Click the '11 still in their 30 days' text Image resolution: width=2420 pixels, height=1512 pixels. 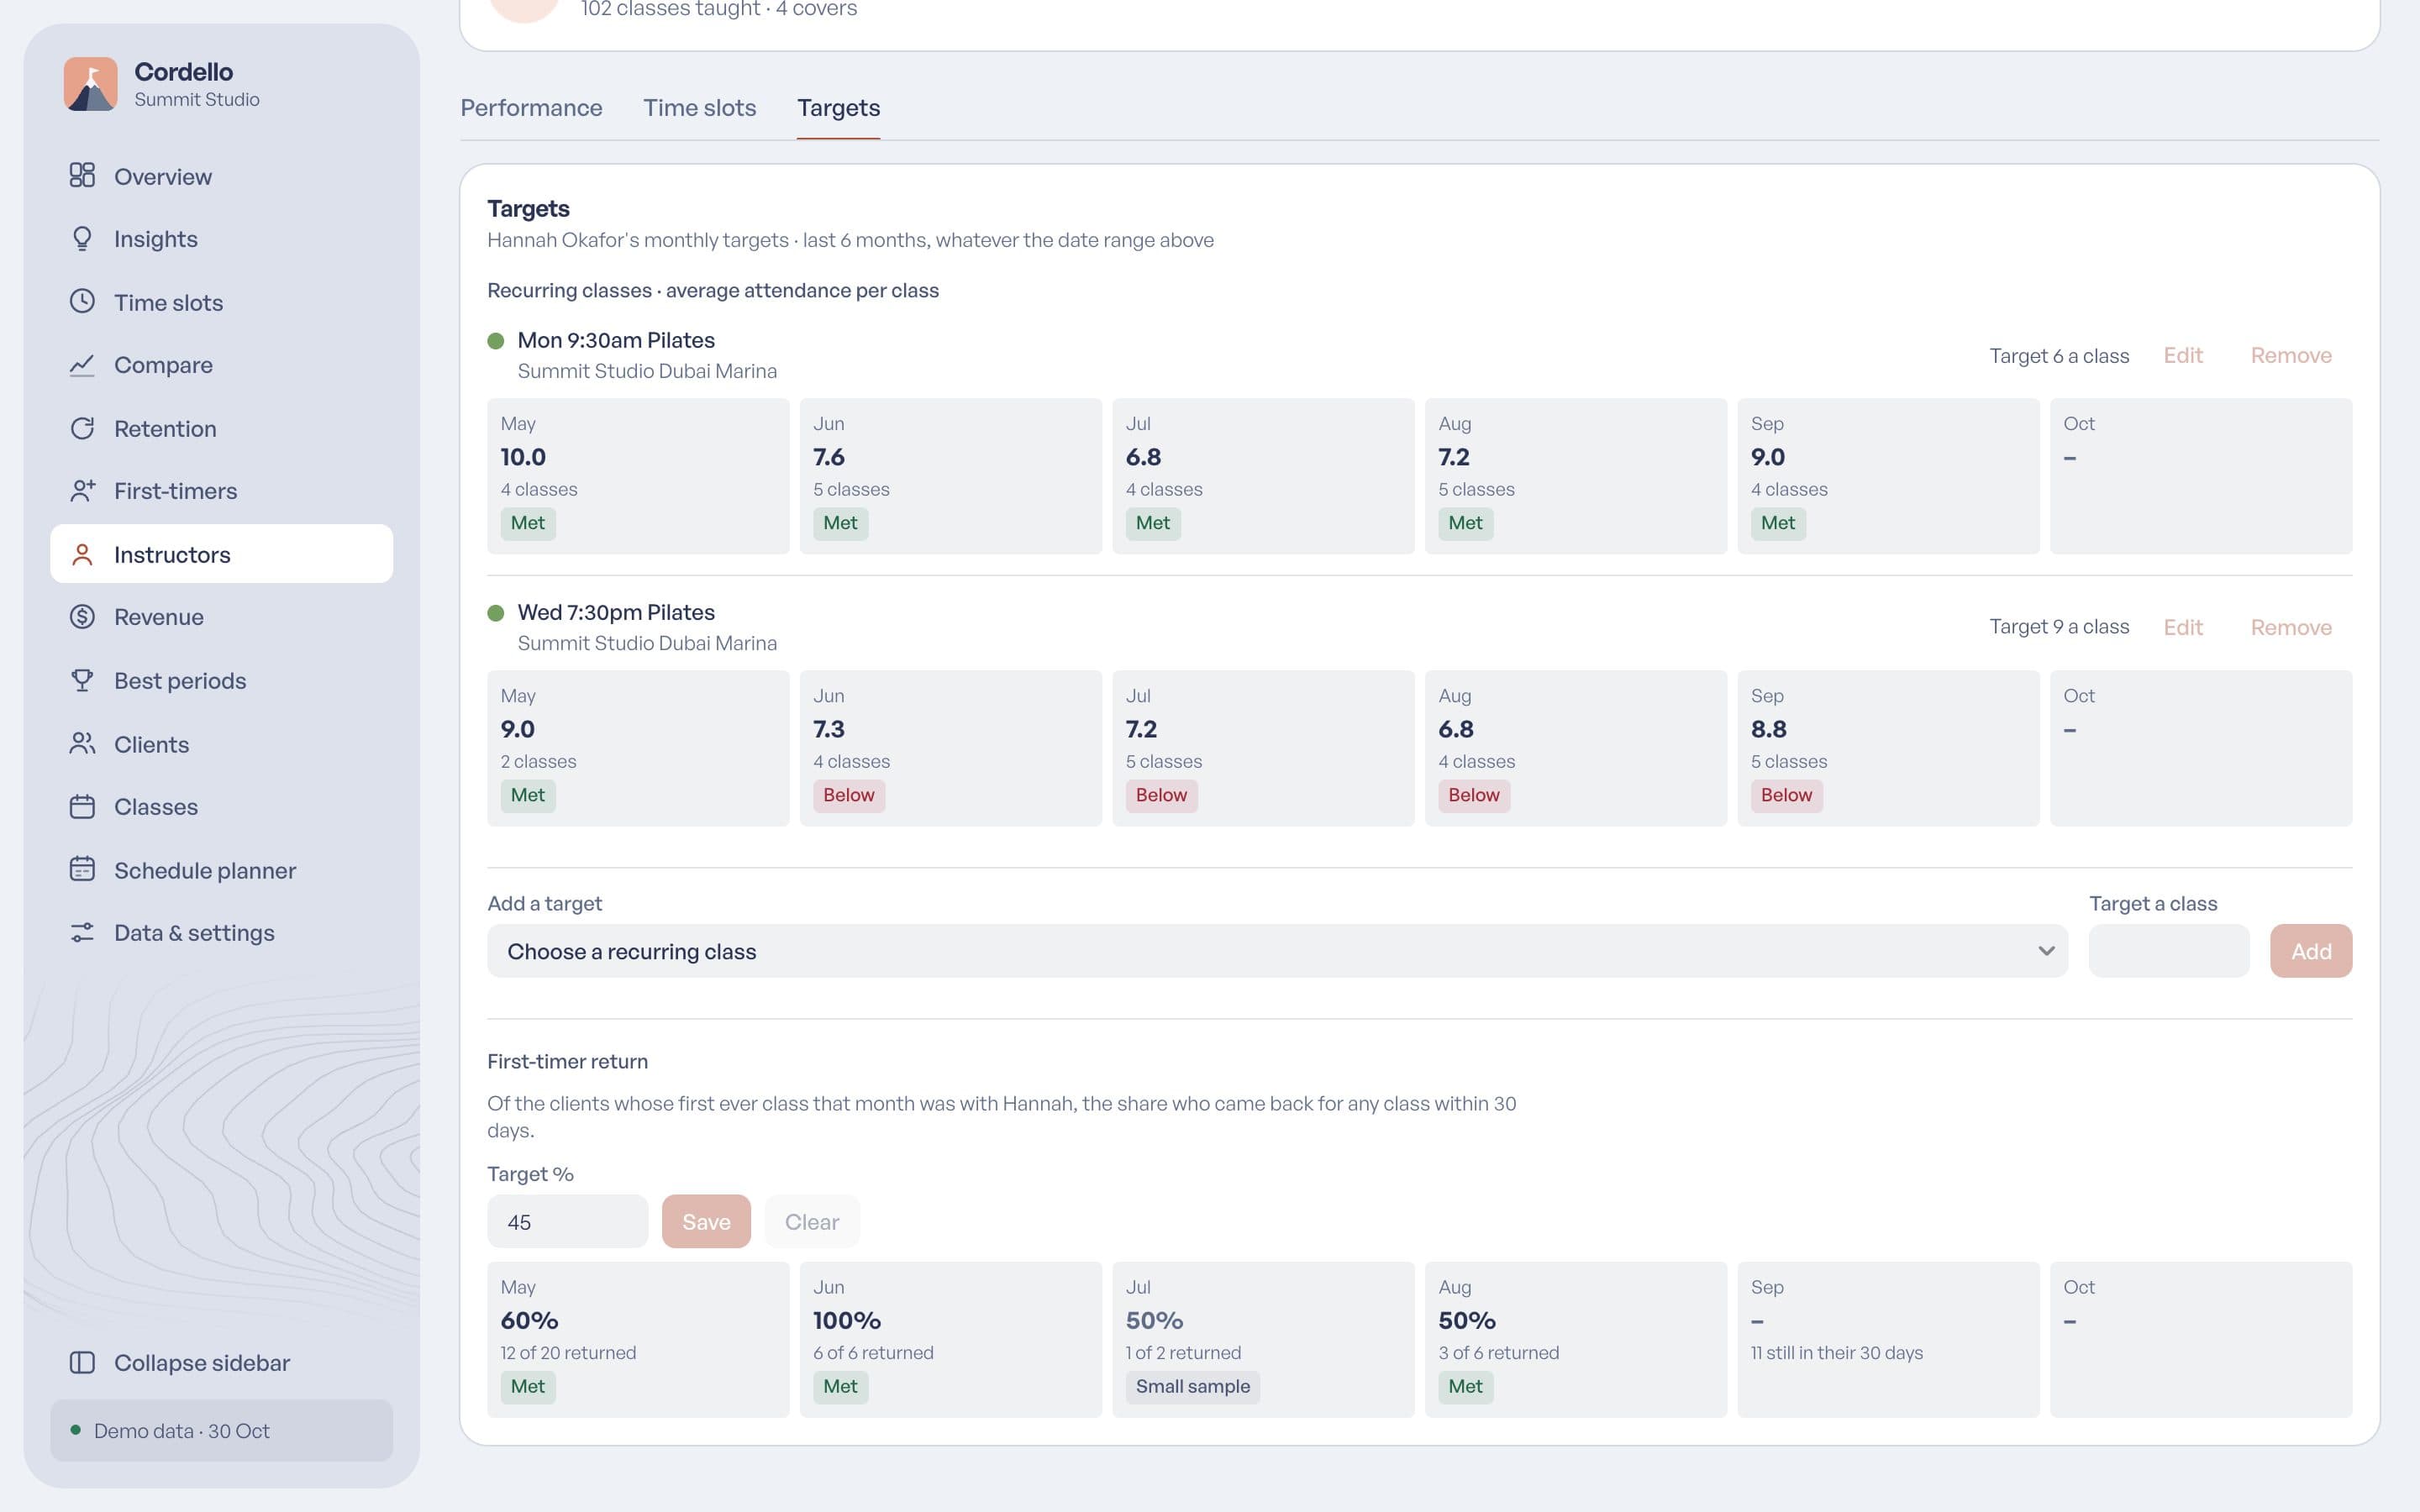1836,1352
